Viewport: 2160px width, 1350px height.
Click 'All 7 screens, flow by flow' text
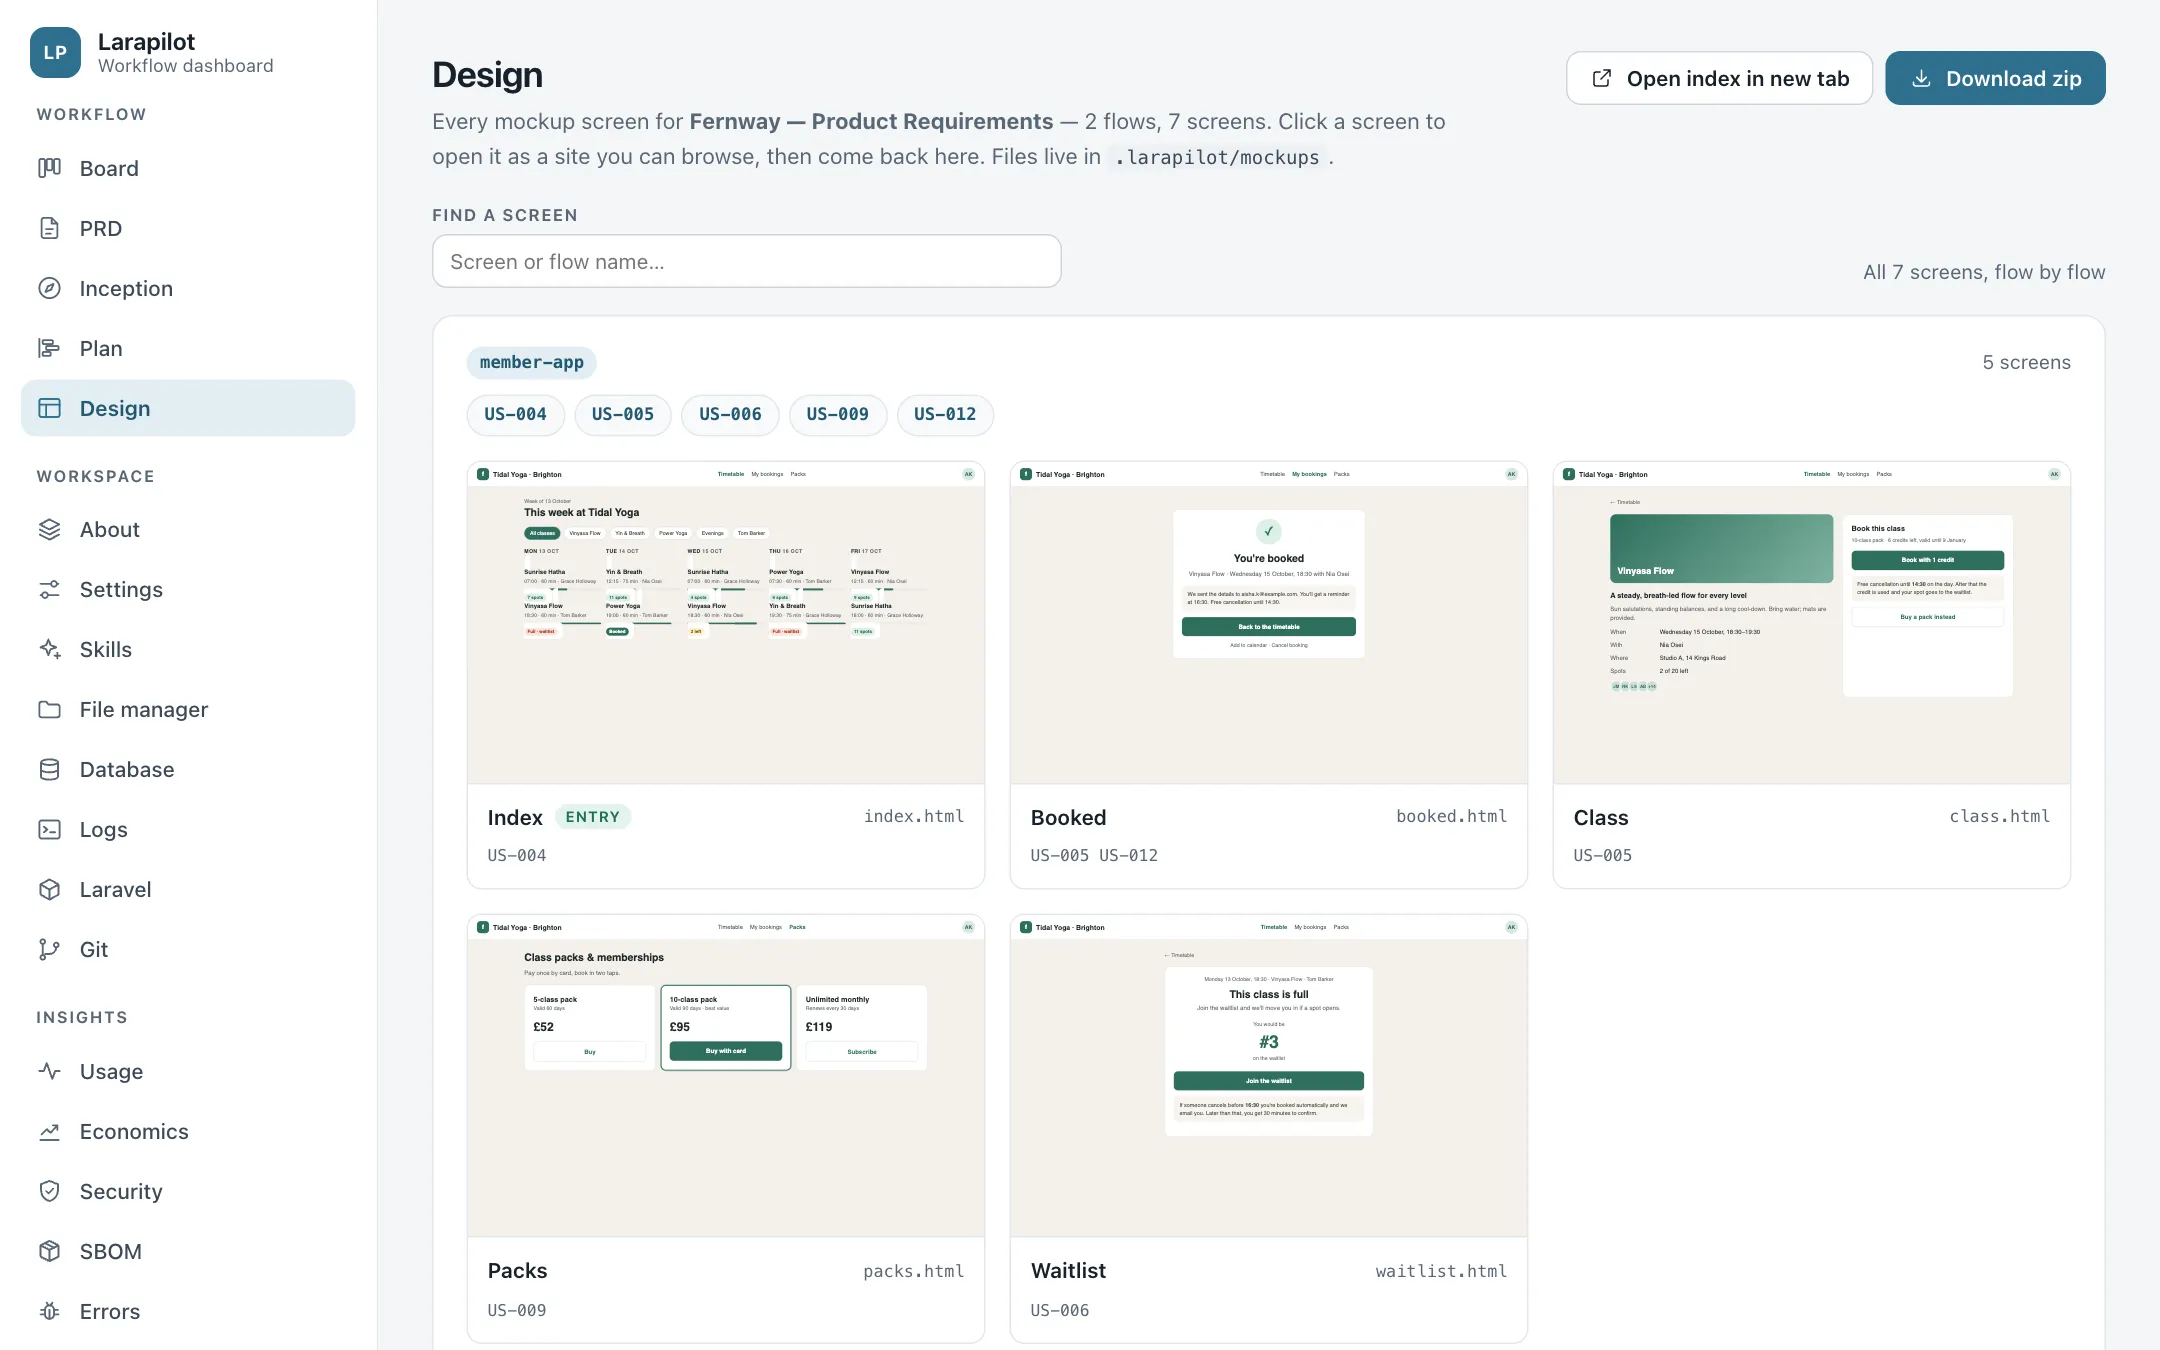point(1984,272)
